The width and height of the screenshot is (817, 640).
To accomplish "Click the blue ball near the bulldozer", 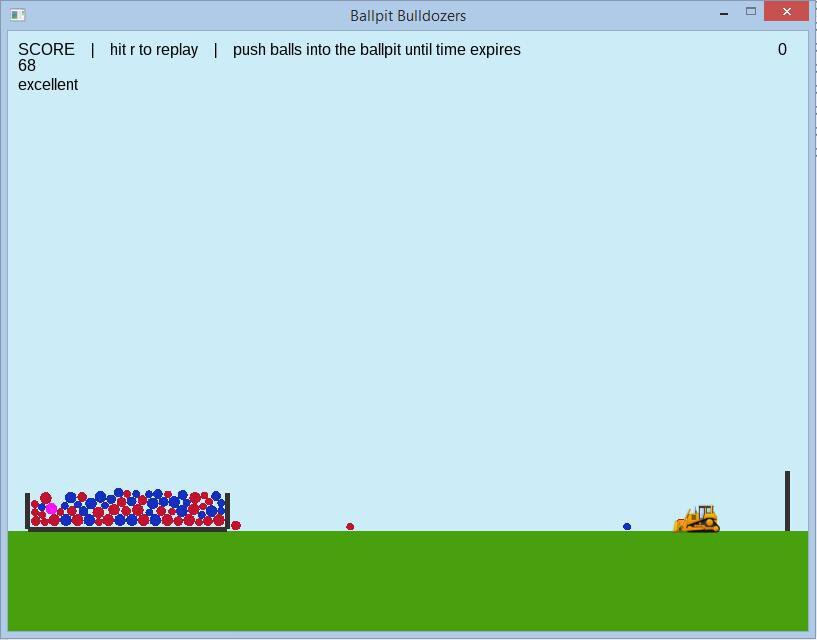I will tap(627, 527).
